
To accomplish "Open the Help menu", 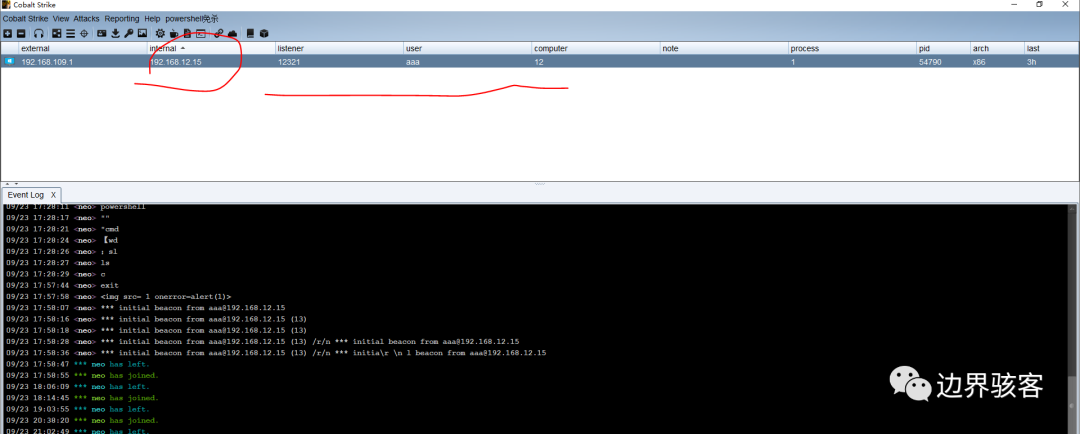I will [152, 19].
